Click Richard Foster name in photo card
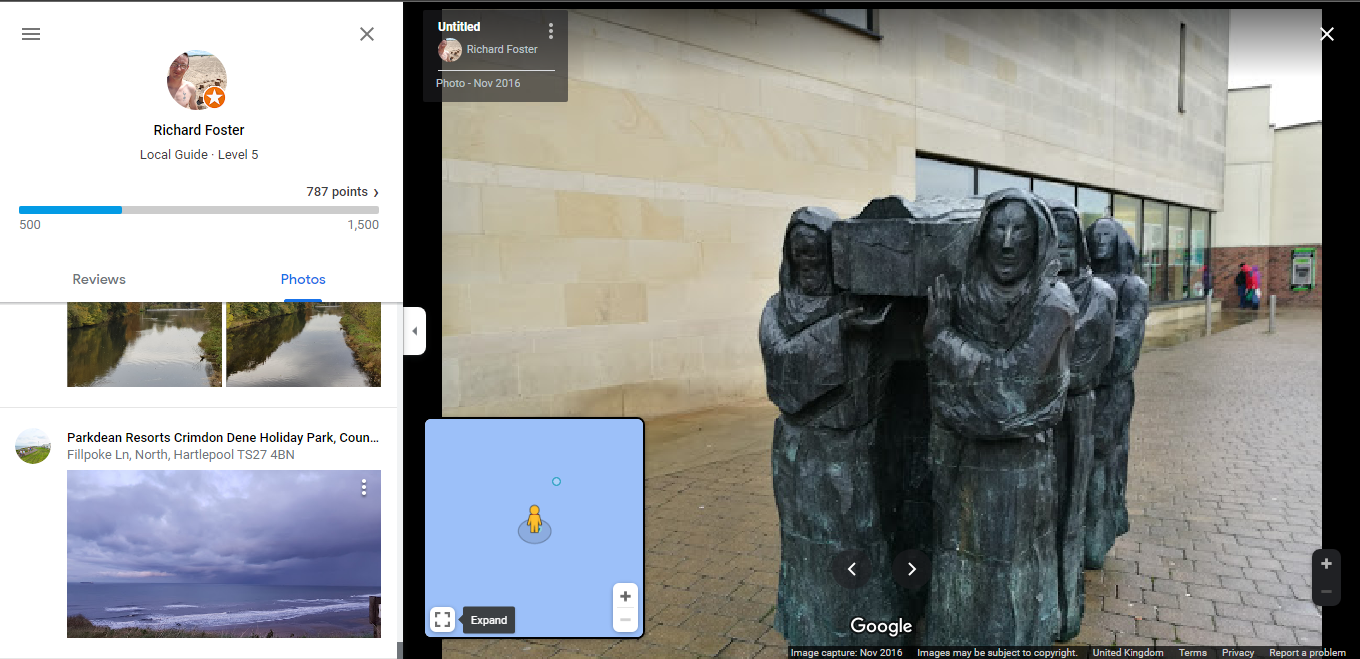1360x659 pixels. coord(502,49)
